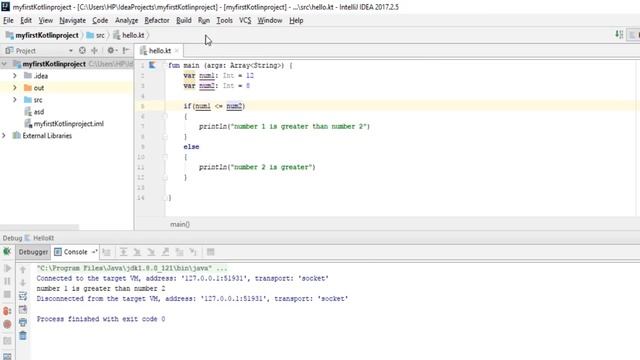640x360 pixels.
Task: Open the Help menu
Action: [296, 20]
